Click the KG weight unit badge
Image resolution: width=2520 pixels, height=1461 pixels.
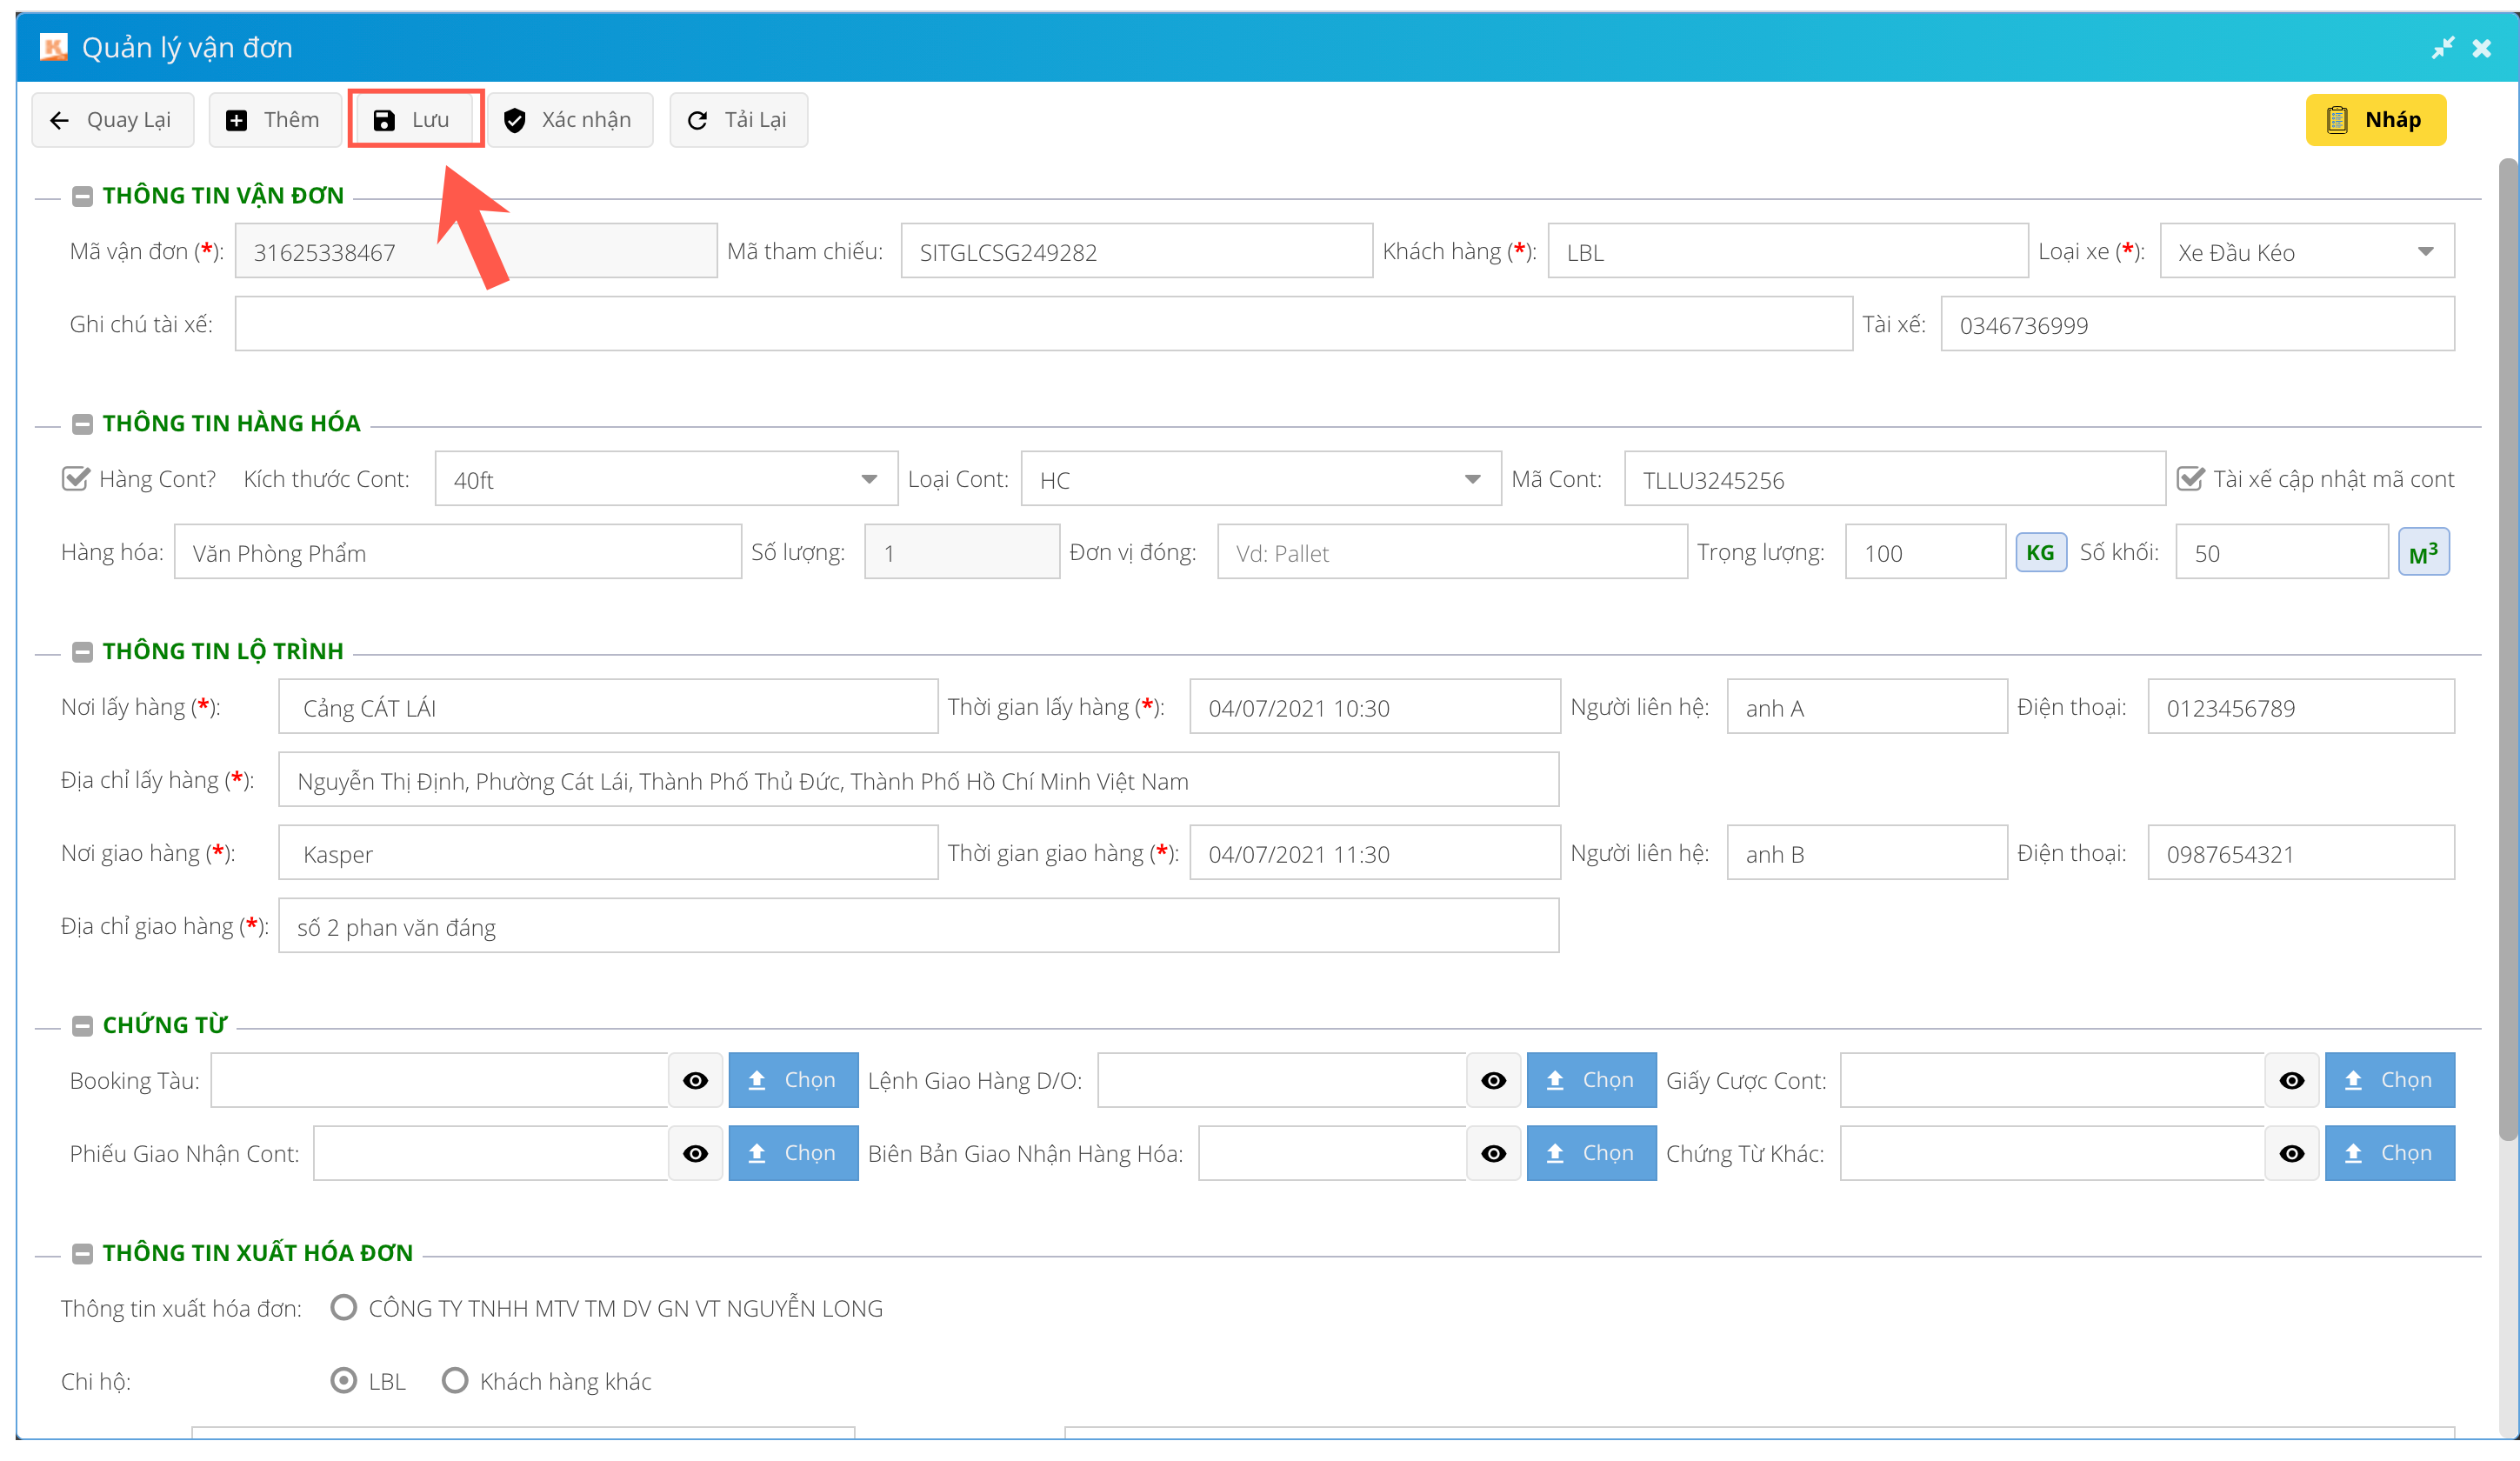click(2040, 552)
